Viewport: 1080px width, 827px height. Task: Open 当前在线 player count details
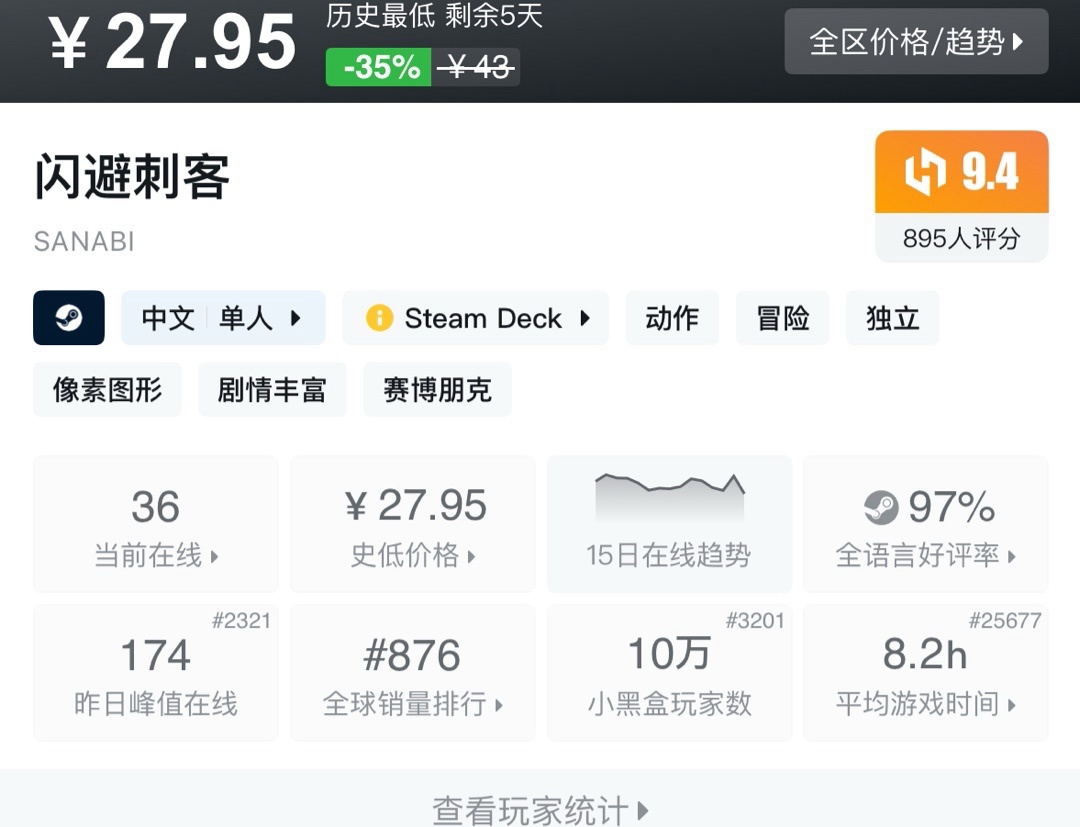pyautogui.click(x=156, y=524)
